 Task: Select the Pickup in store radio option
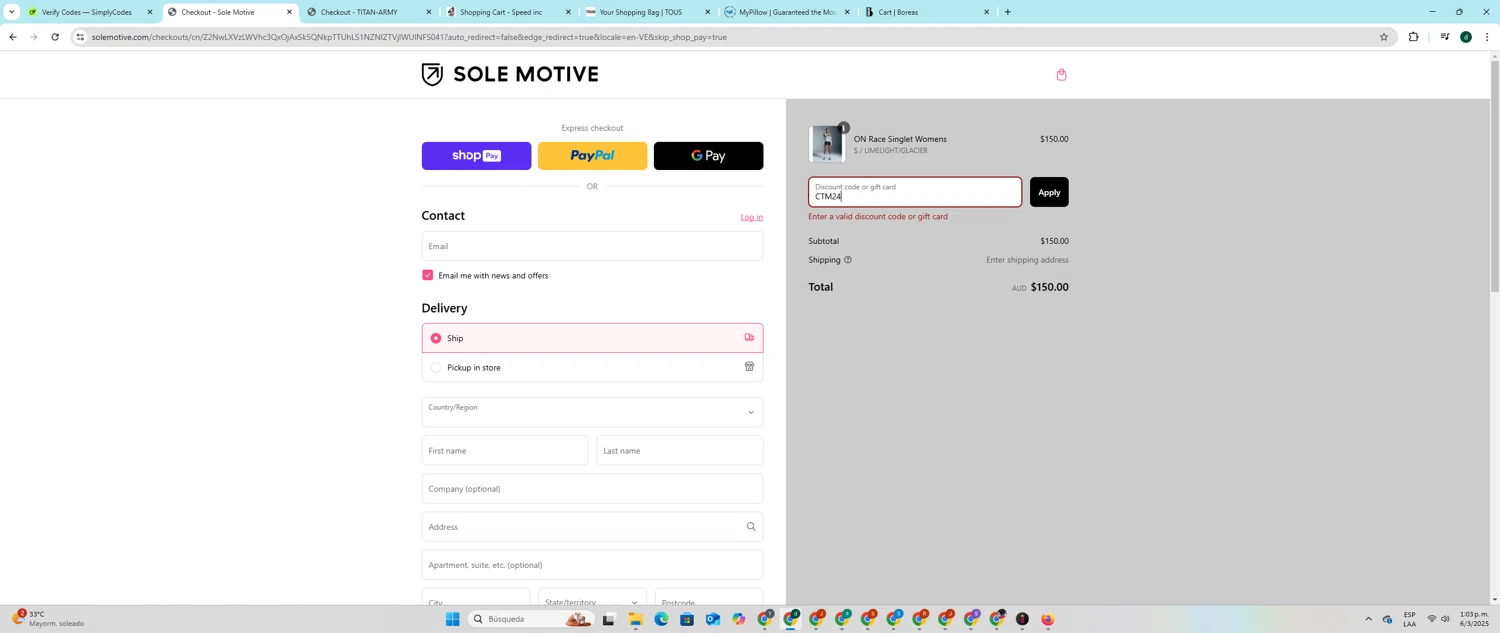436,367
